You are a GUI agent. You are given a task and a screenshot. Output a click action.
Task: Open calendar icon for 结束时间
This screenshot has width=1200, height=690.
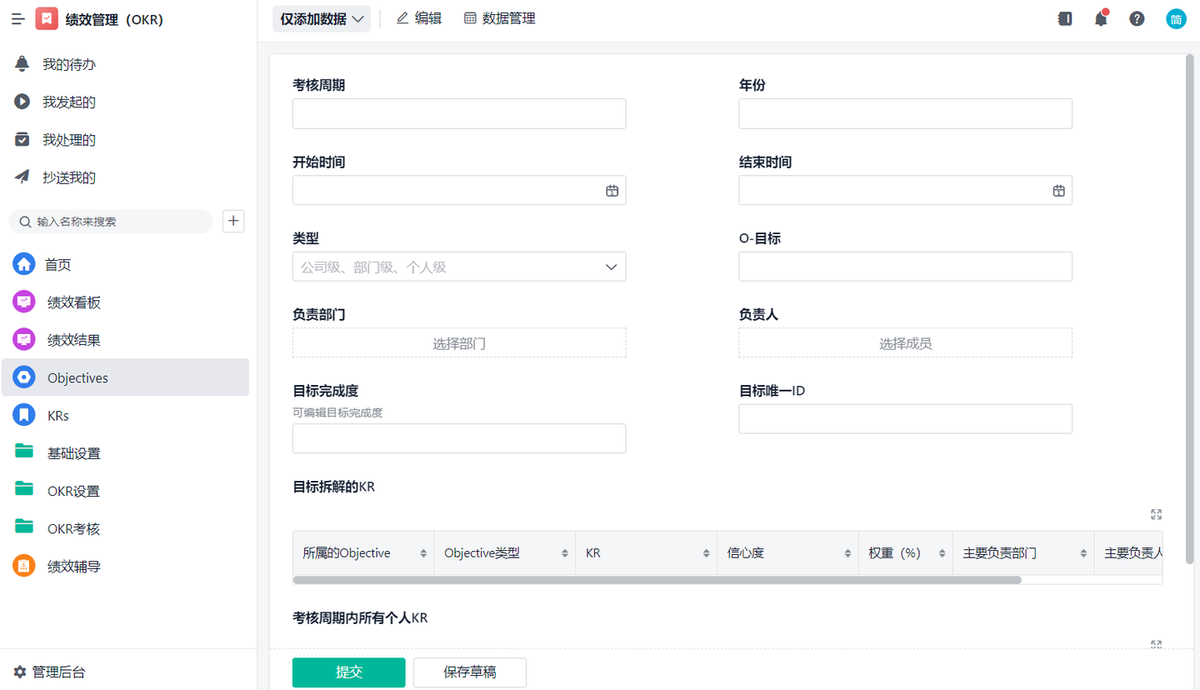(1058, 190)
